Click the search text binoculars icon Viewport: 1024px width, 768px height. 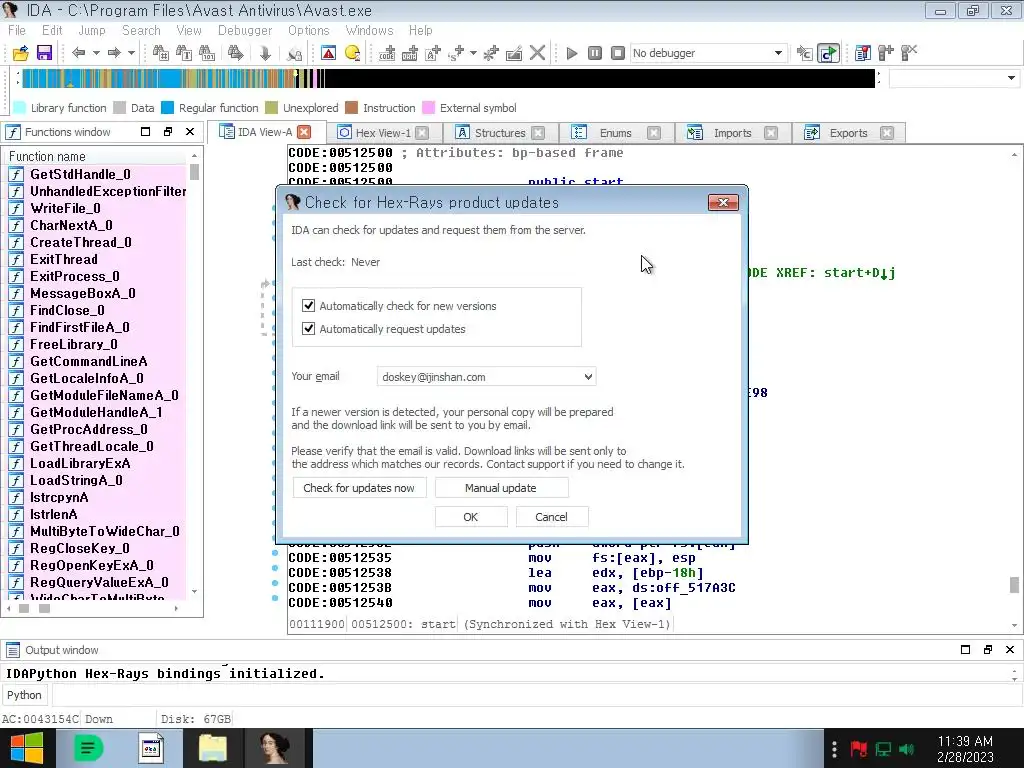pyautogui.click(x=184, y=53)
